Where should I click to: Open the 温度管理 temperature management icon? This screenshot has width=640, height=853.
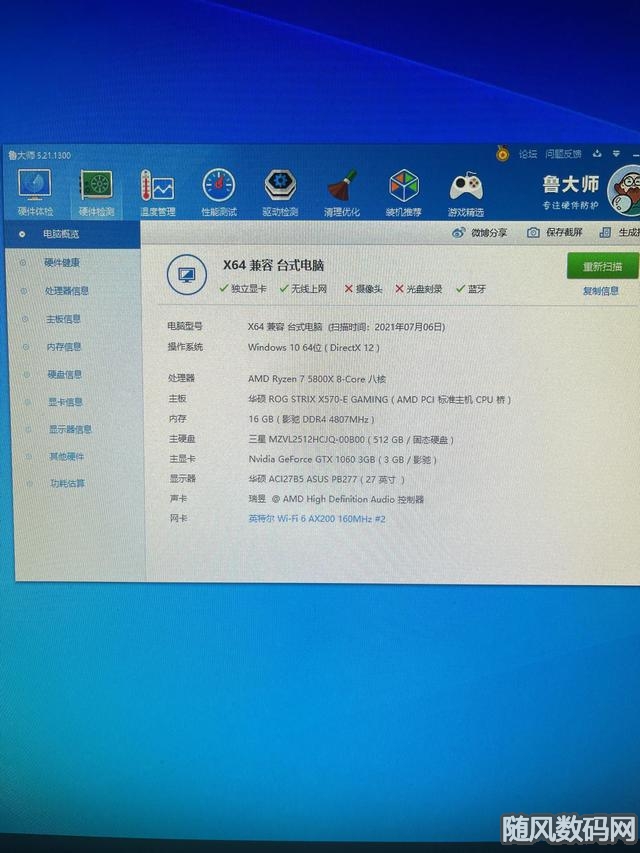(x=157, y=193)
